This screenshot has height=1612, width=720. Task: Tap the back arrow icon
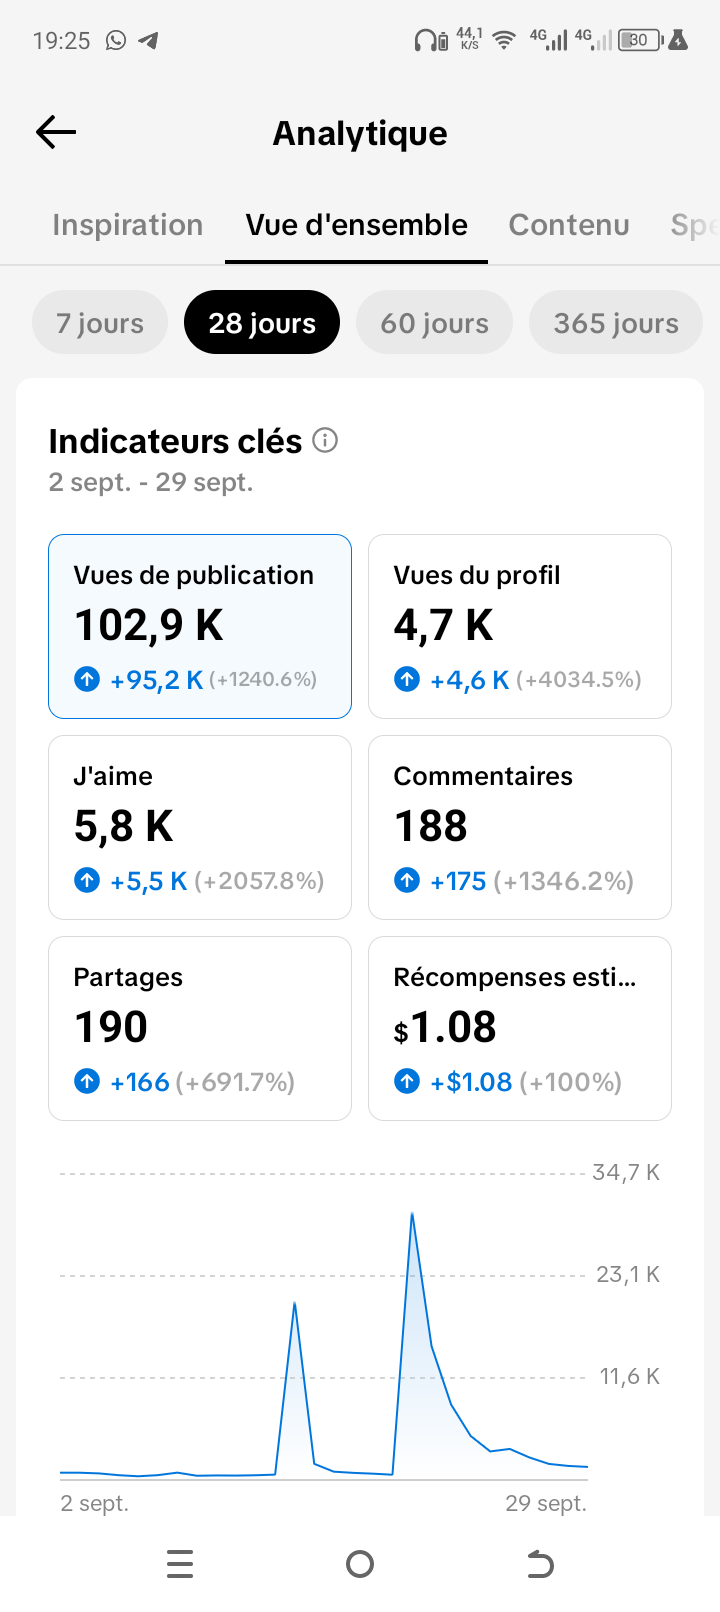(x=56, y=132)
